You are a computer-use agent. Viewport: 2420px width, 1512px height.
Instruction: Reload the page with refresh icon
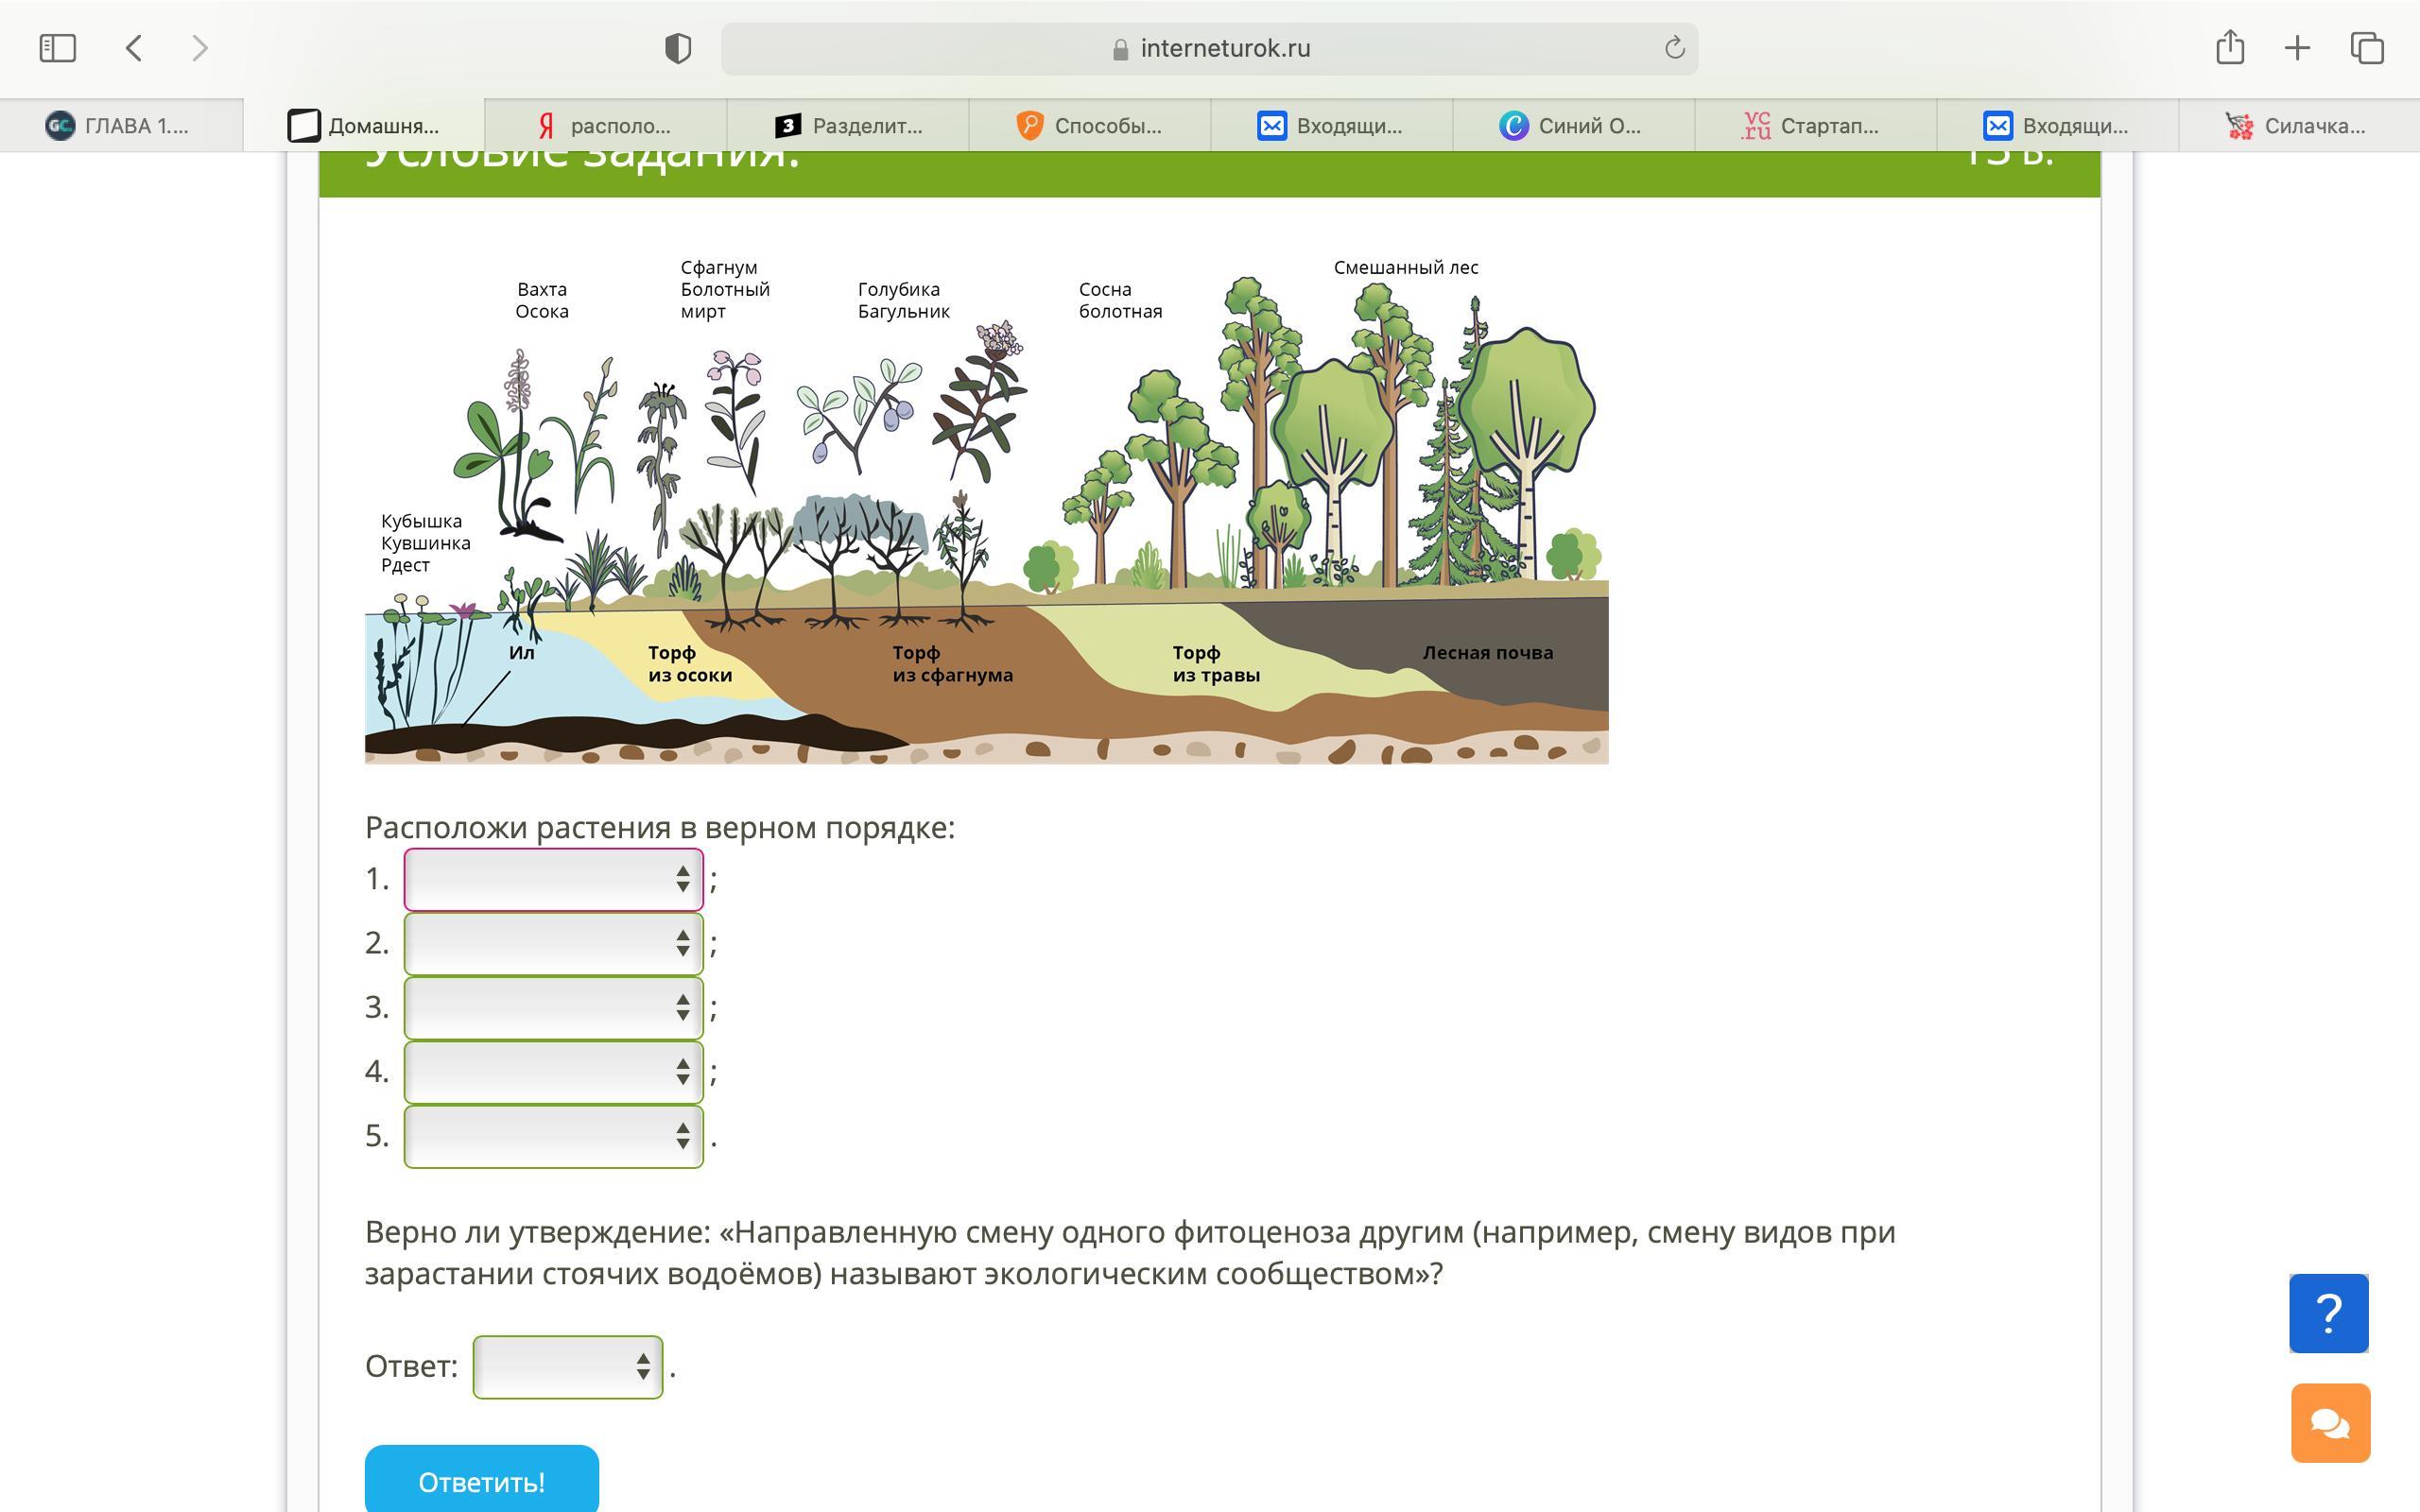click(x=1675, y=48)
